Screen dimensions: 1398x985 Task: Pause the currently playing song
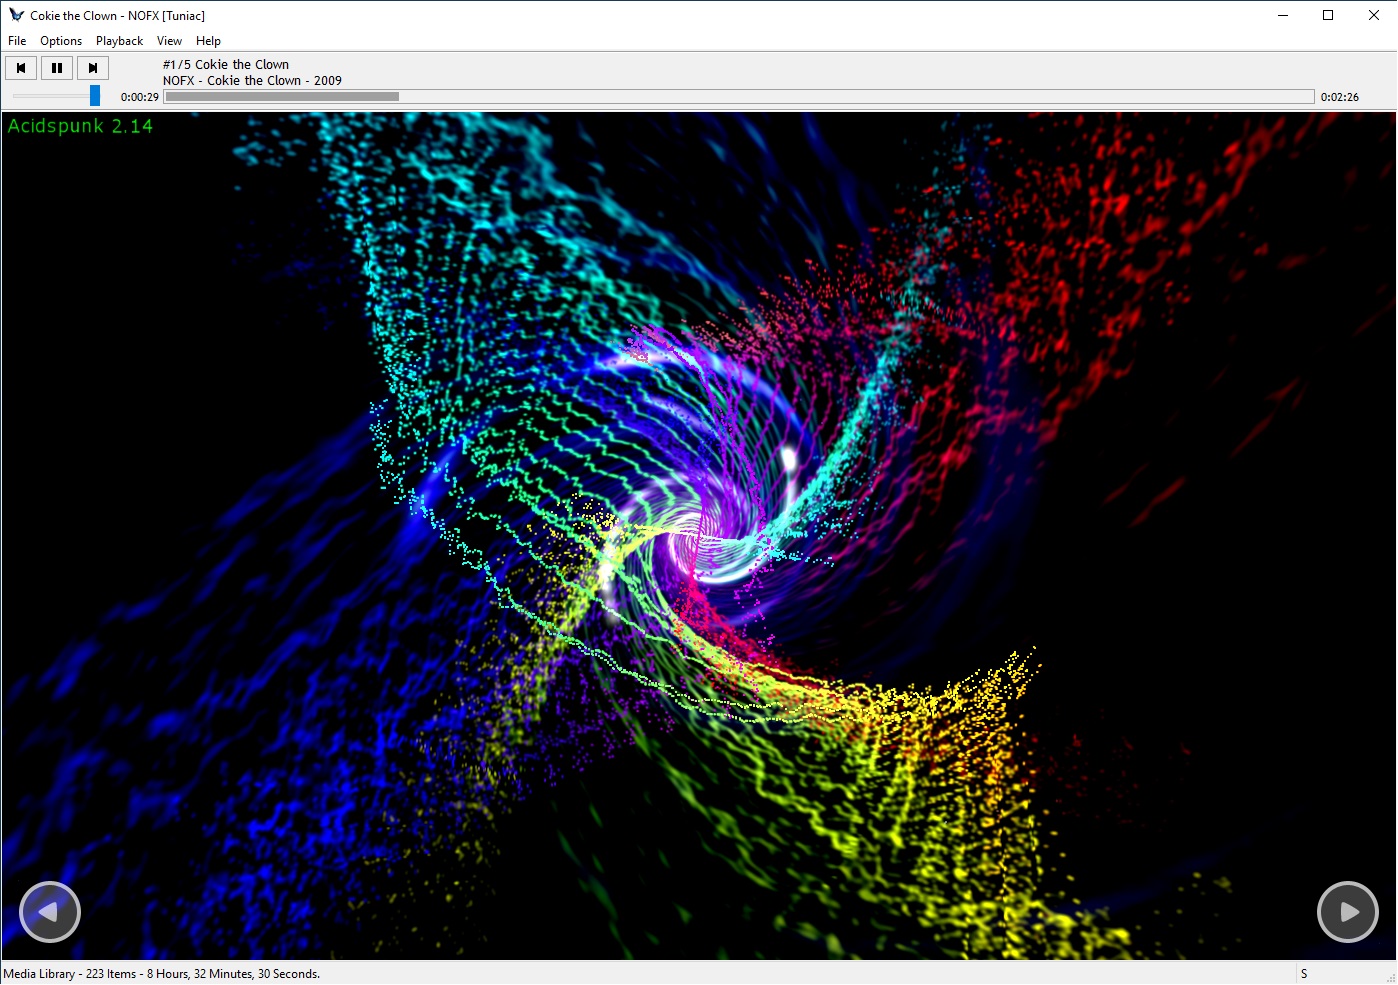pos(57,68)
